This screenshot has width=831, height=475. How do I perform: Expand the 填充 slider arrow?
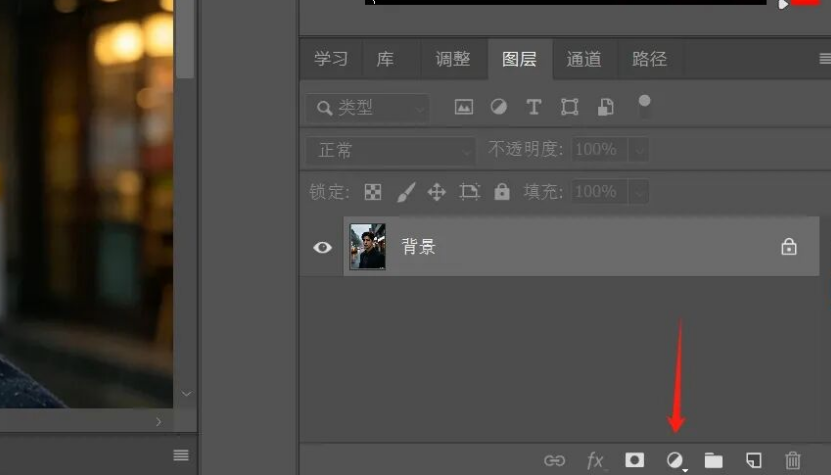pos(639,192)
